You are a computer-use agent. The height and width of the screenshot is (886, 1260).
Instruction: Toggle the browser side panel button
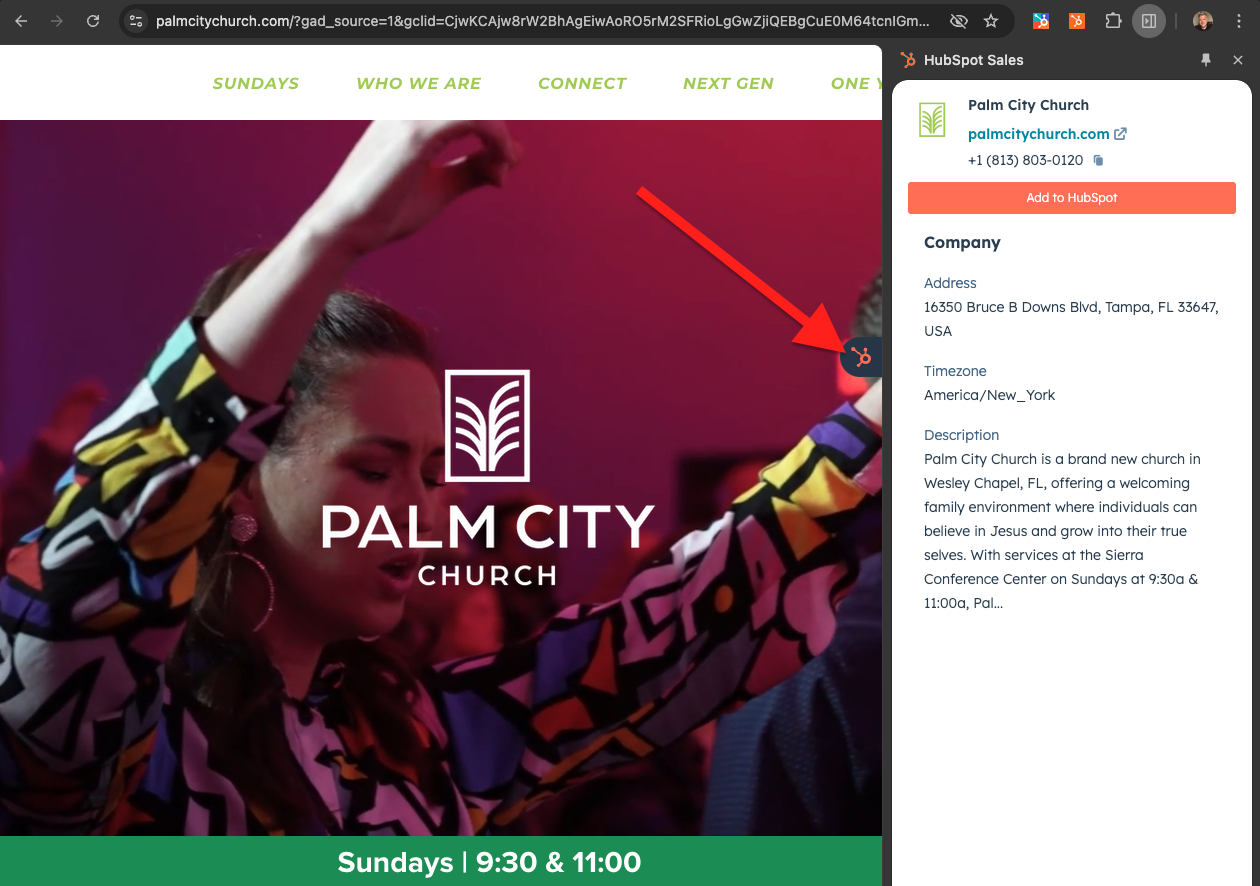pos(1149,20)
